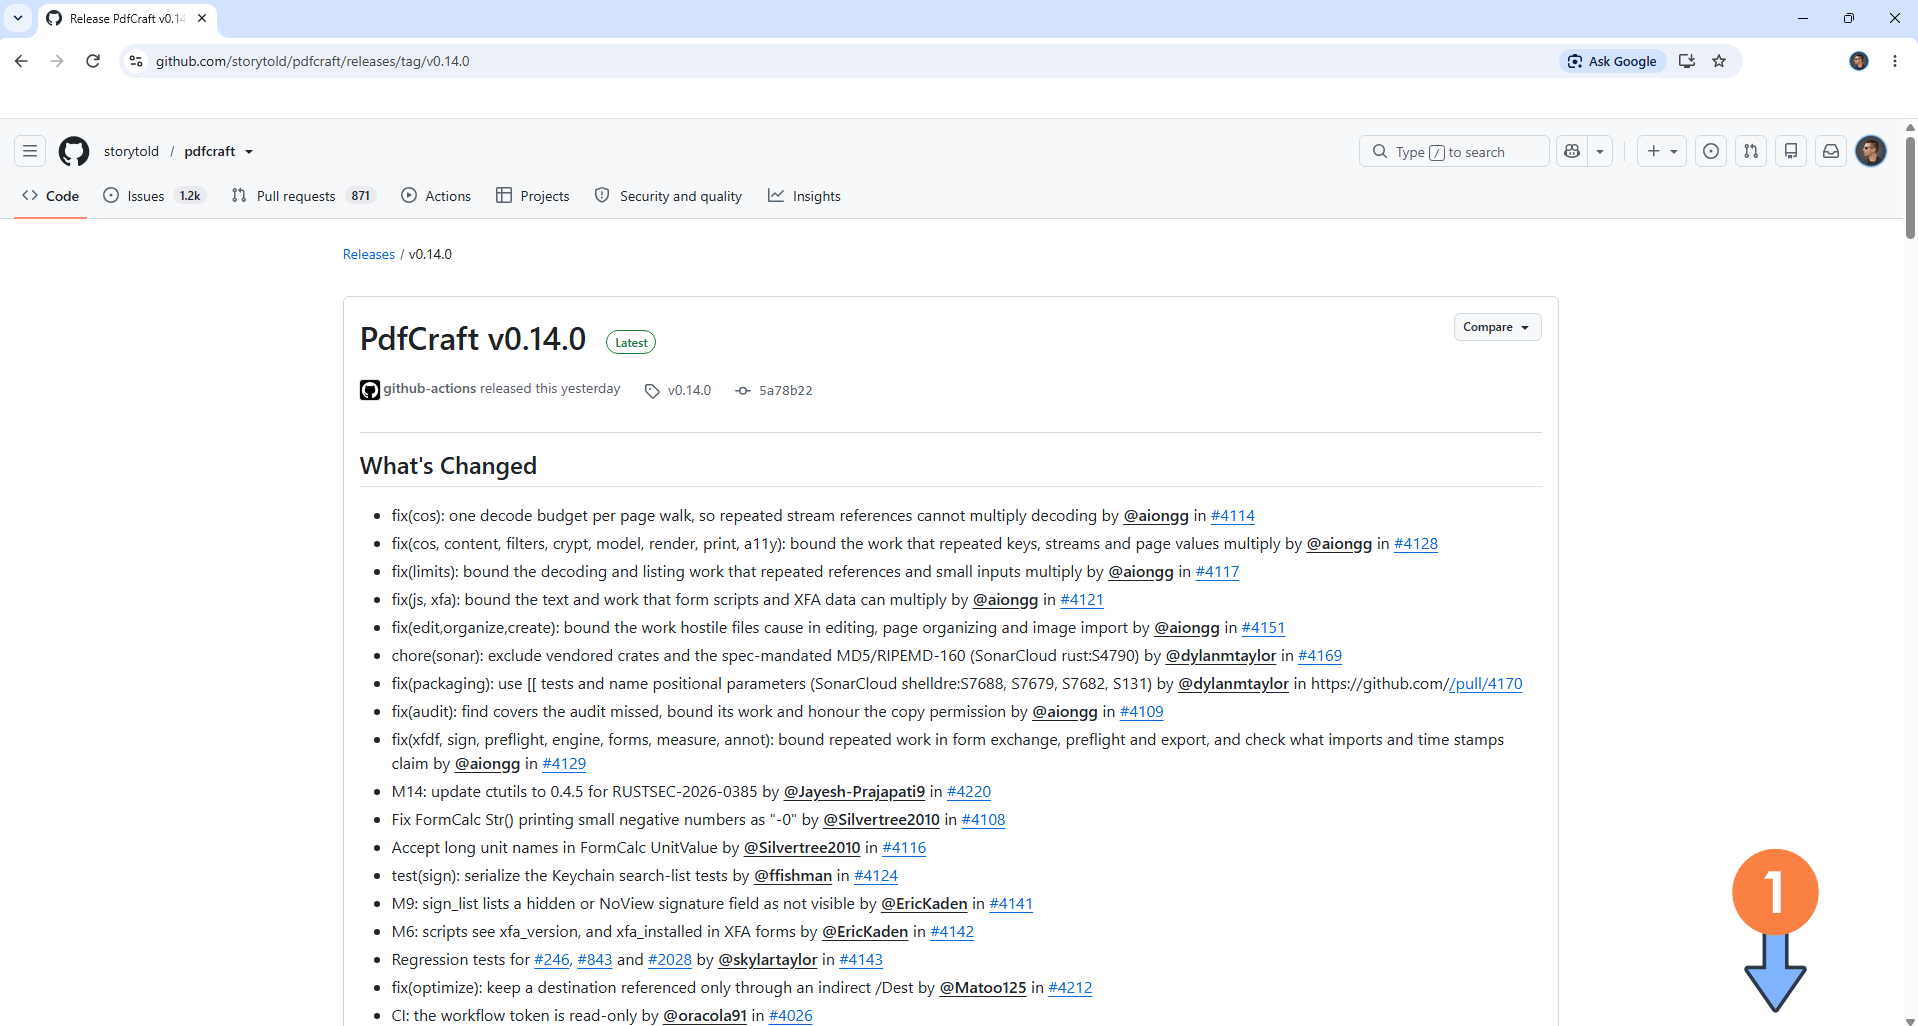Open pull request #4129

point(564,764)
